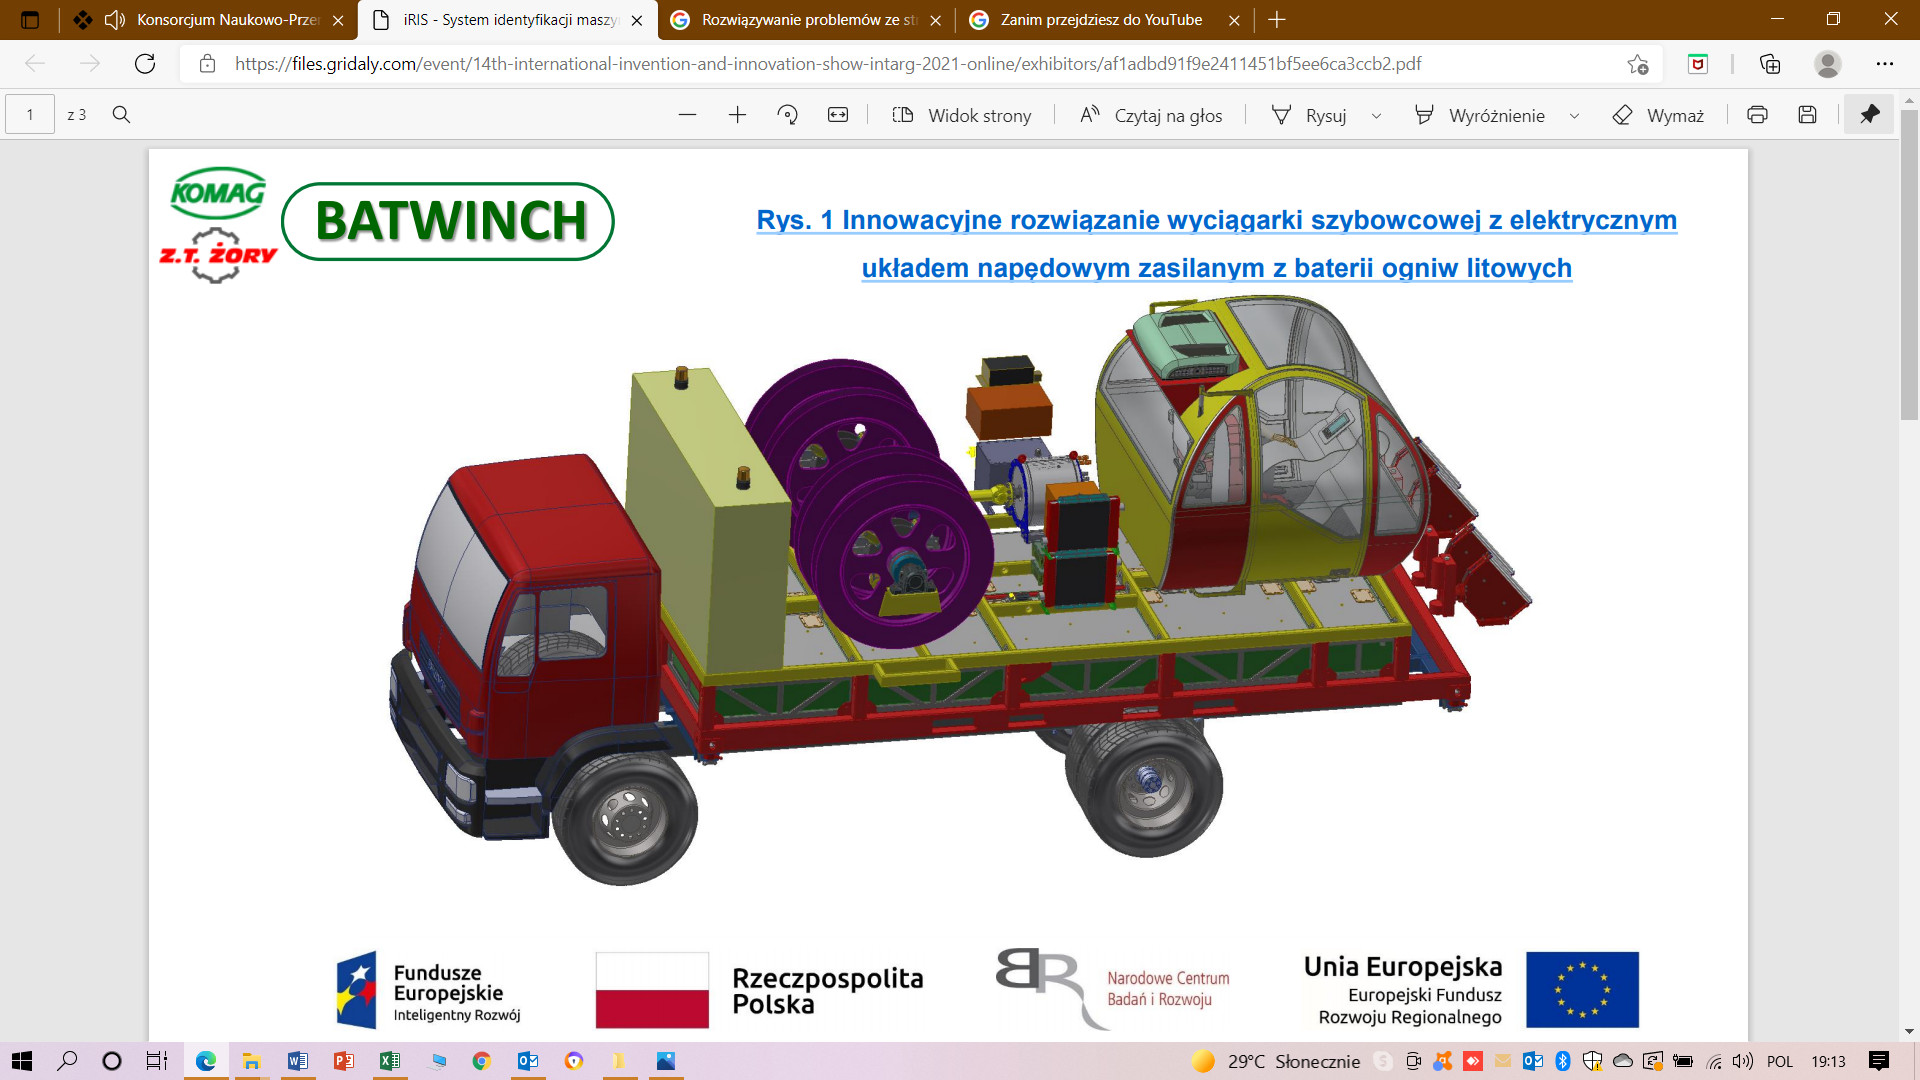The width and height of the screenshot is (1920, 1080).
Task: Open Edge settings and more menu
Action: click(1885, 64)
